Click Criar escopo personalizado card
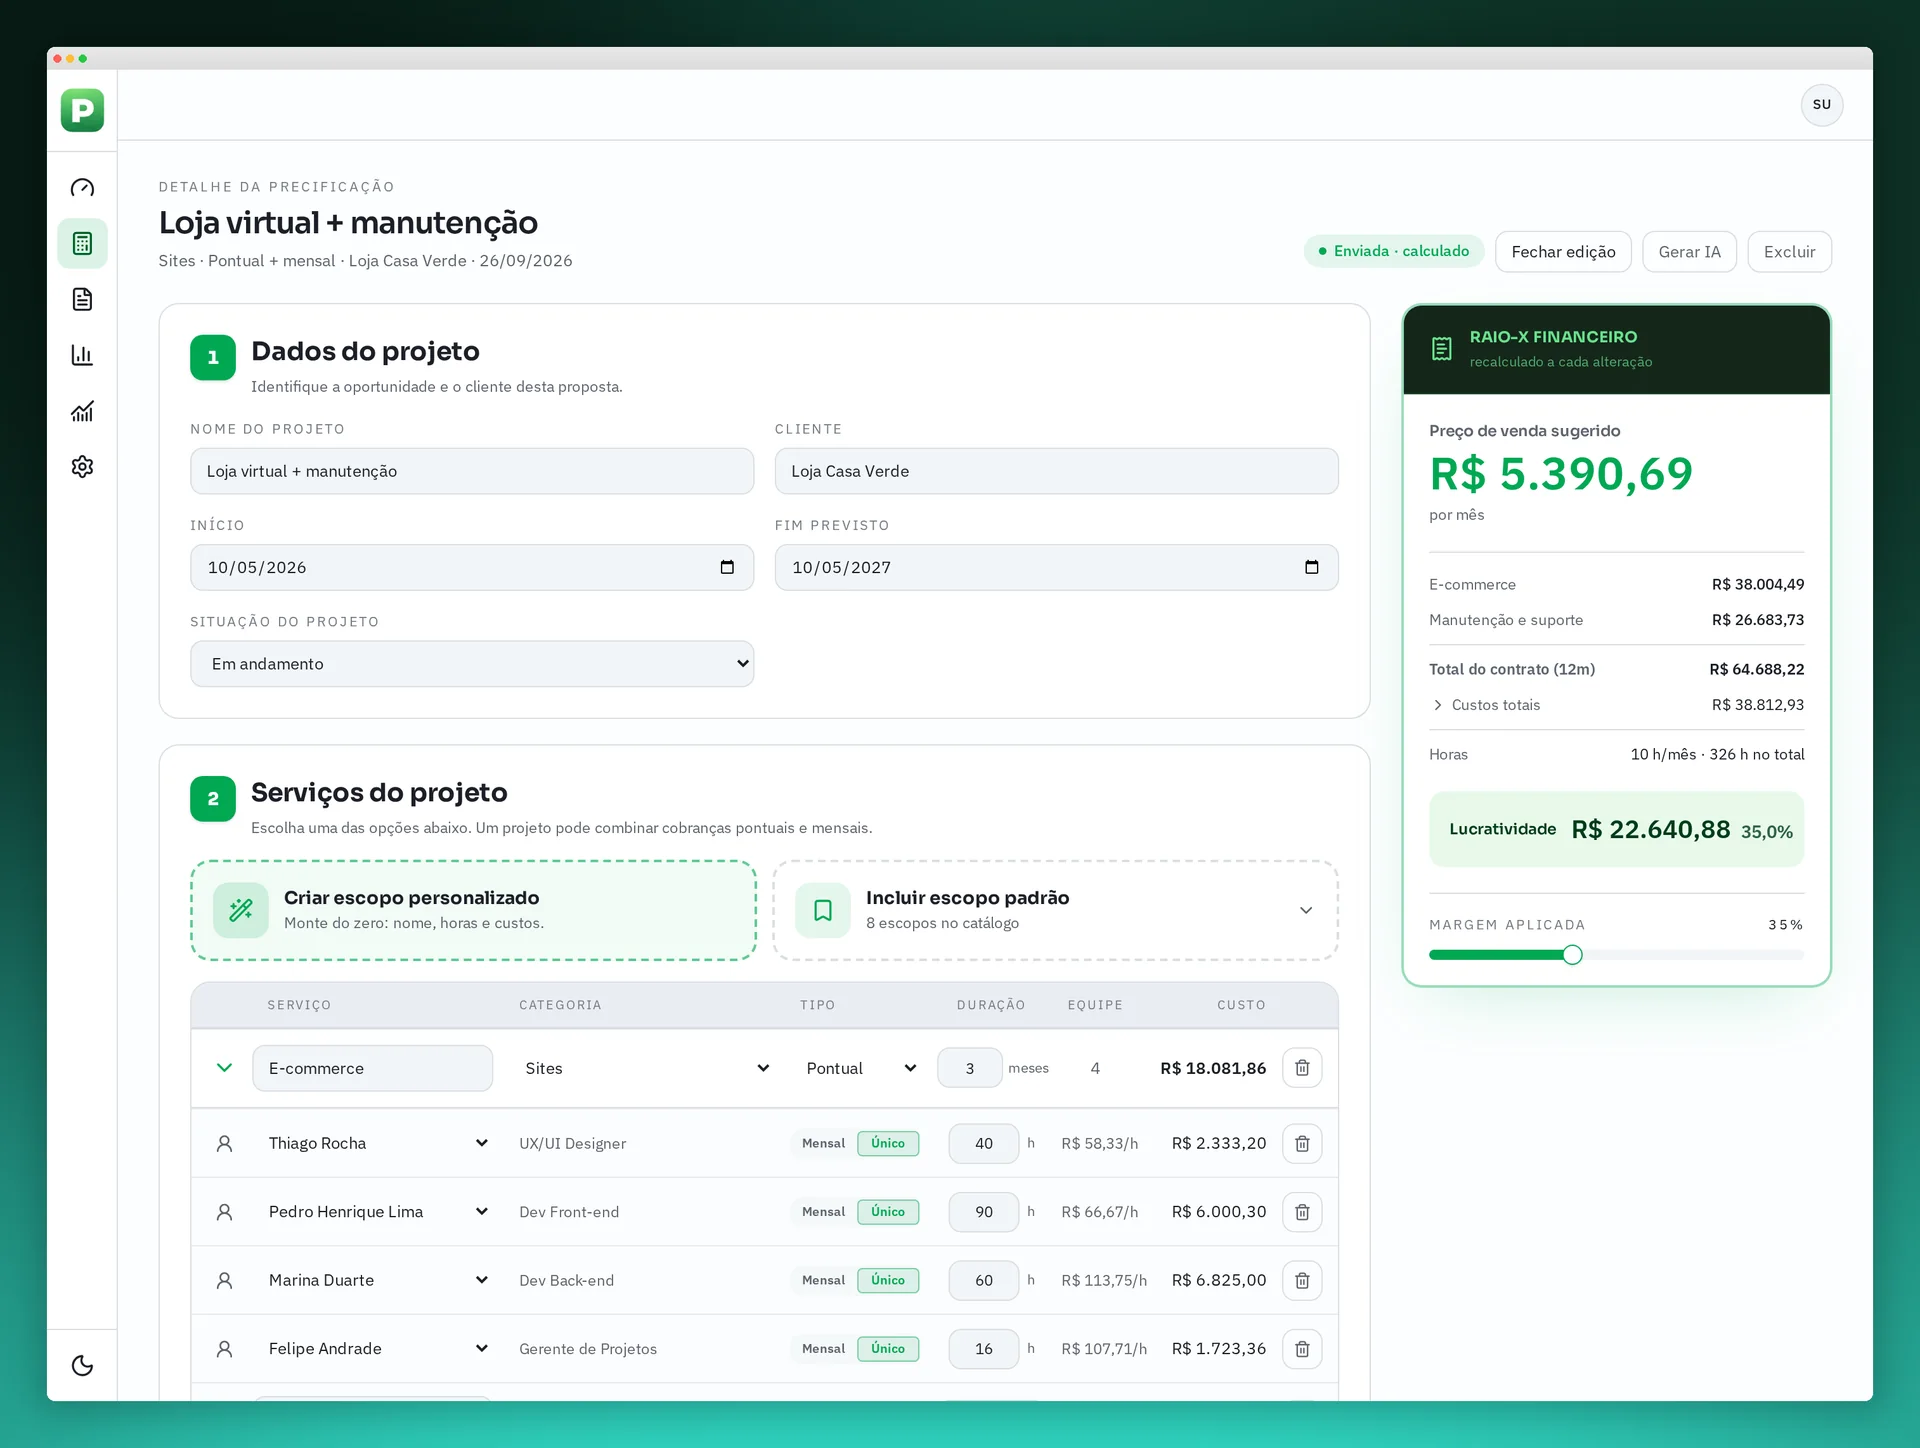 coord(473,910)
